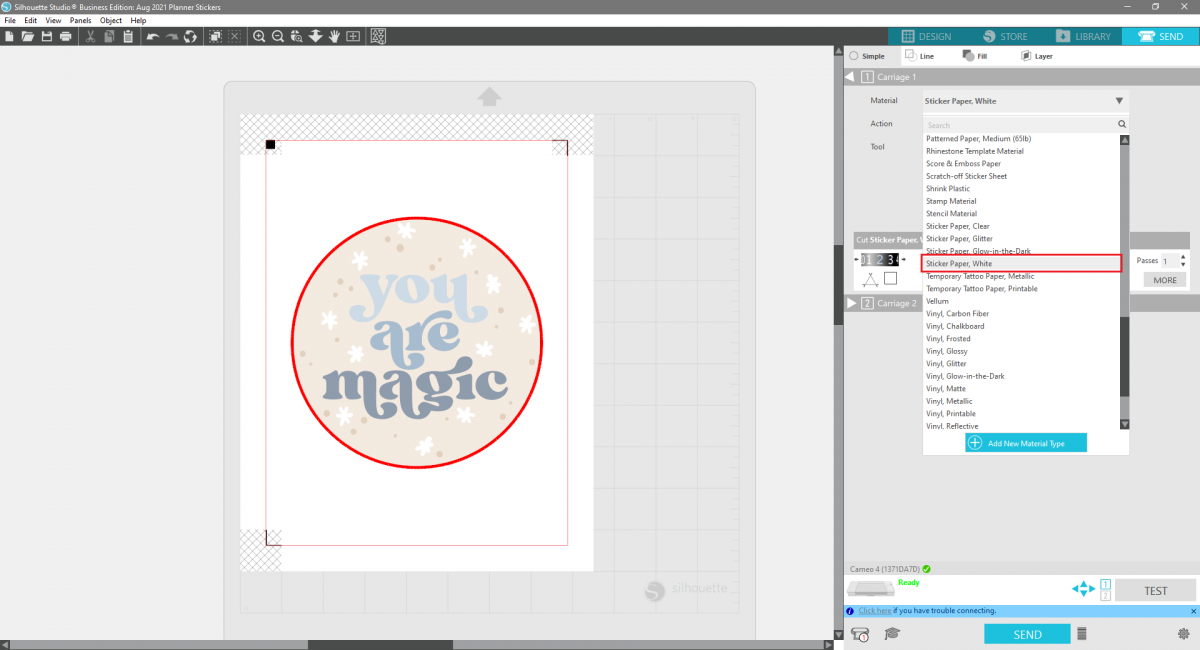The width and height of the screenshot is (1200, 650).
Task: Paste from clipboard using the Paste icon
Action: (128, 37)
